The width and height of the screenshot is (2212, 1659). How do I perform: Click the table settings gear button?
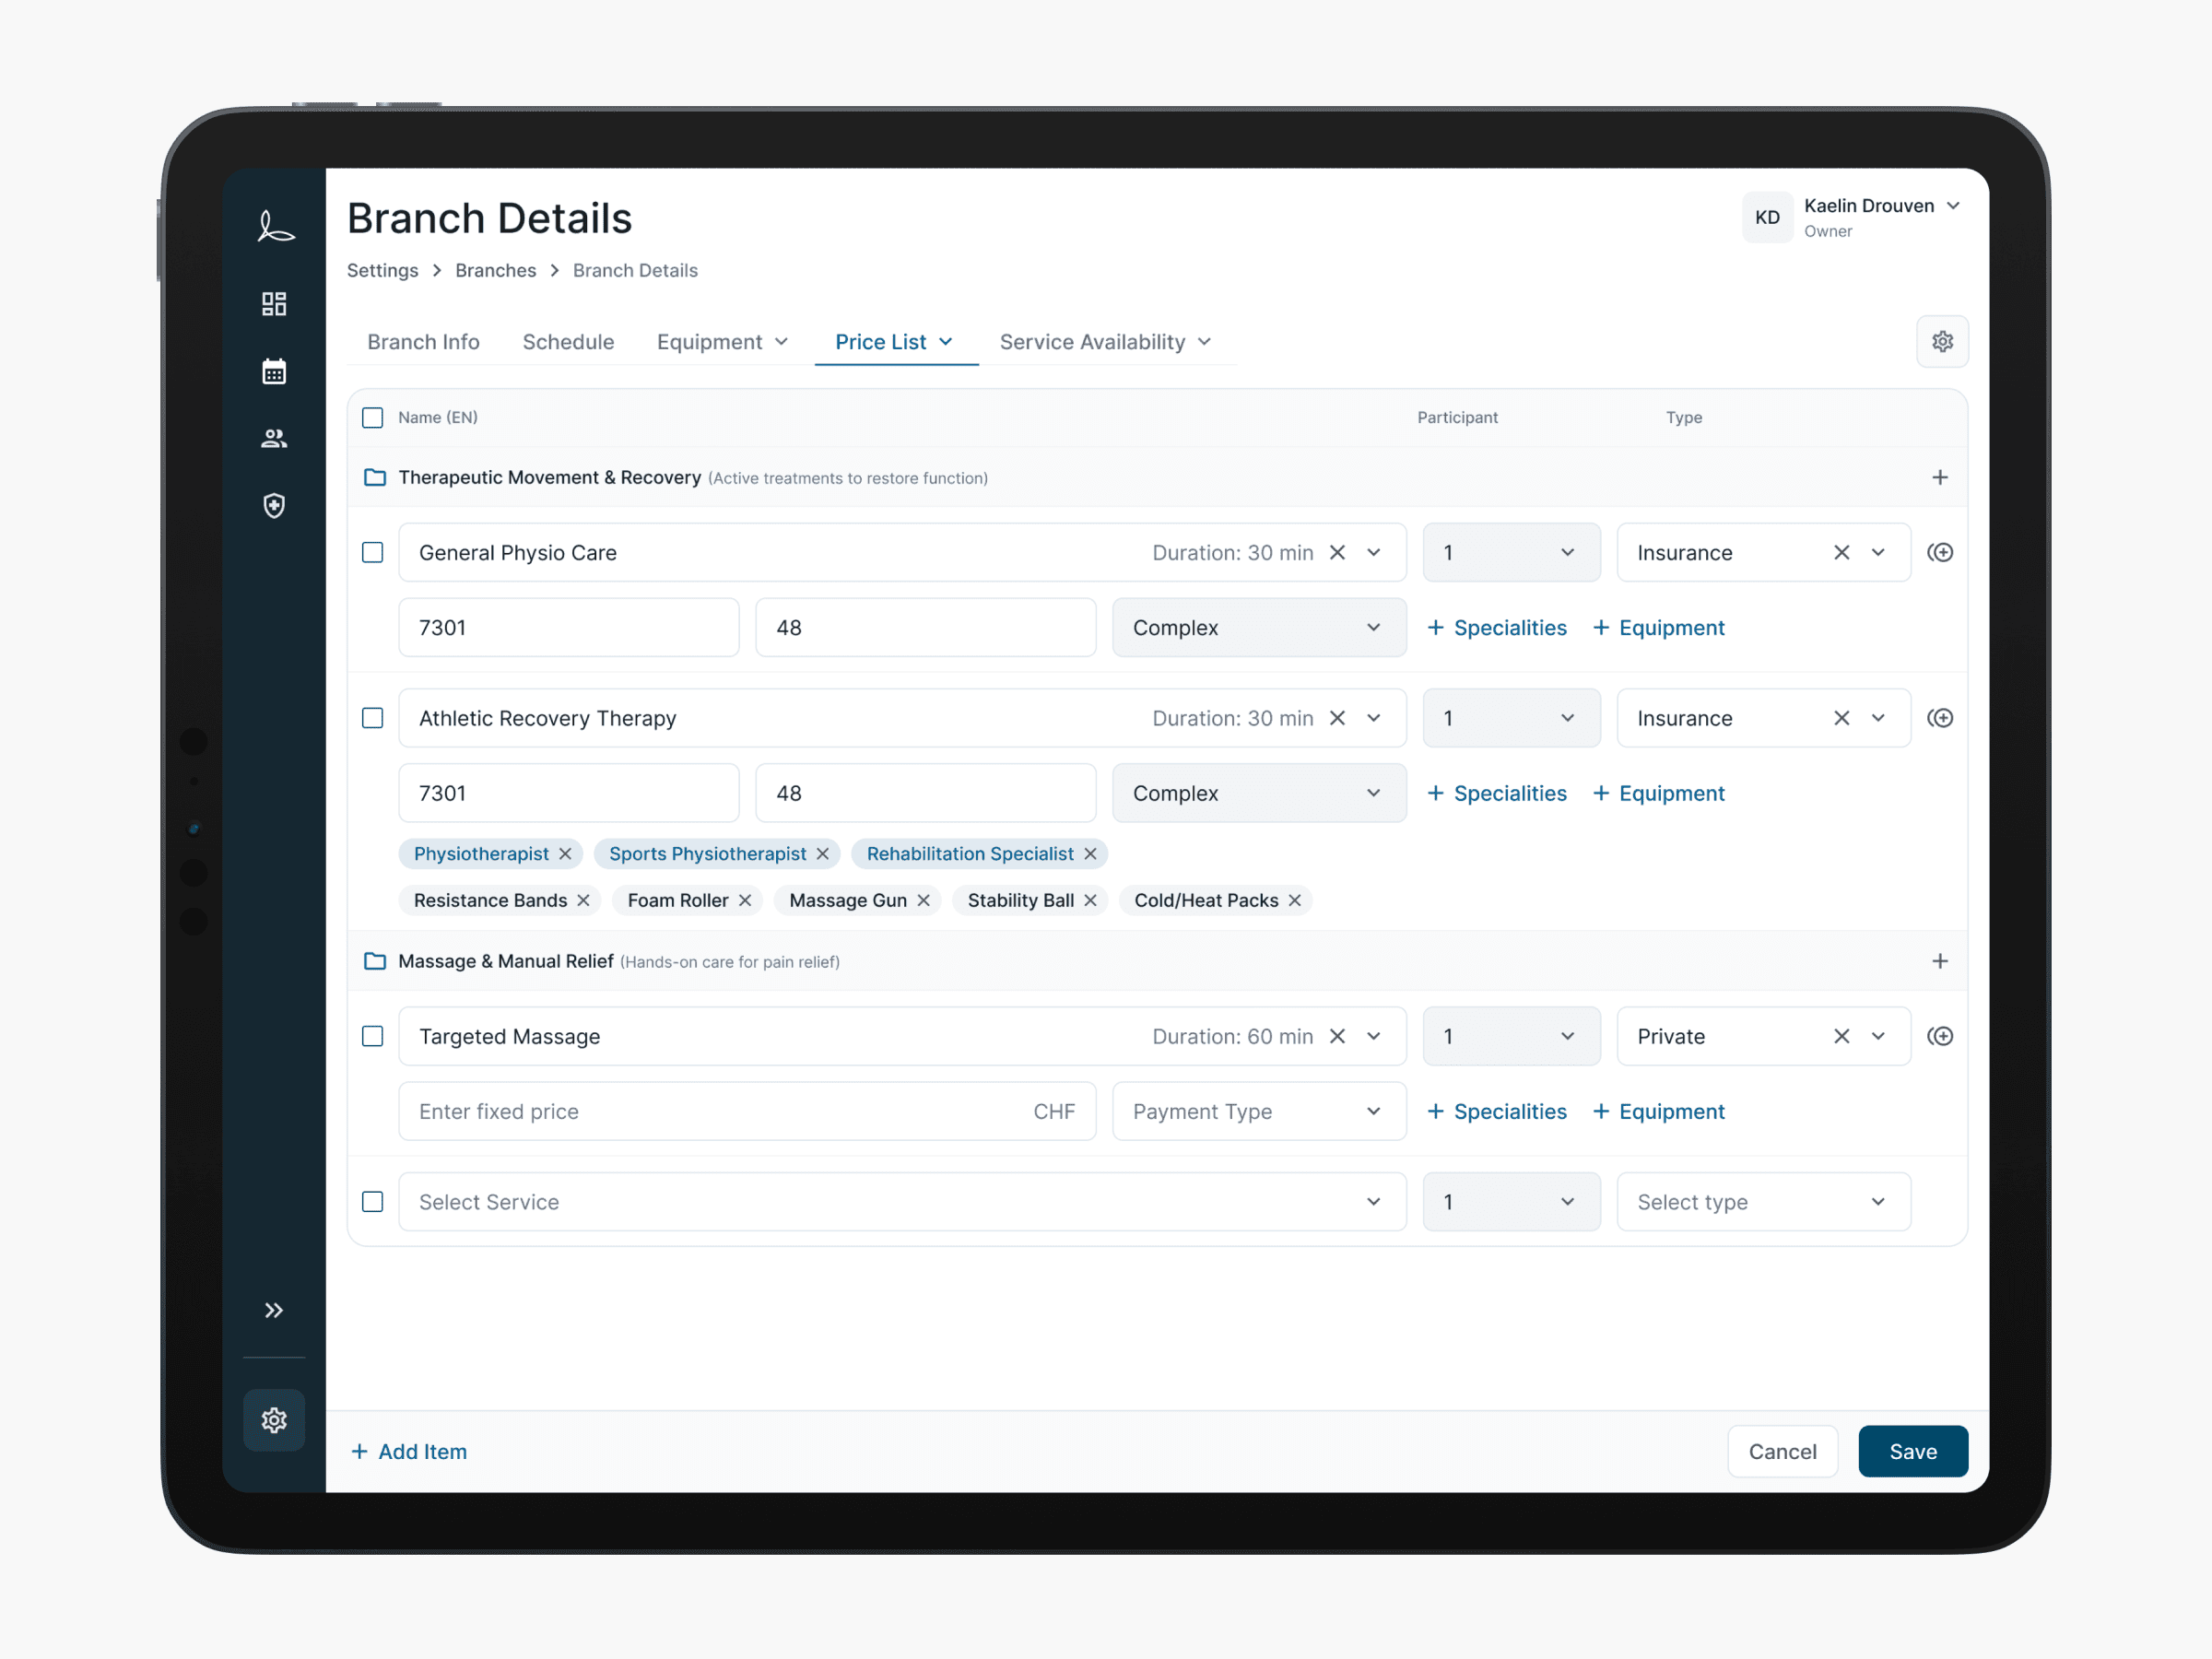(x=1942, y=342)
